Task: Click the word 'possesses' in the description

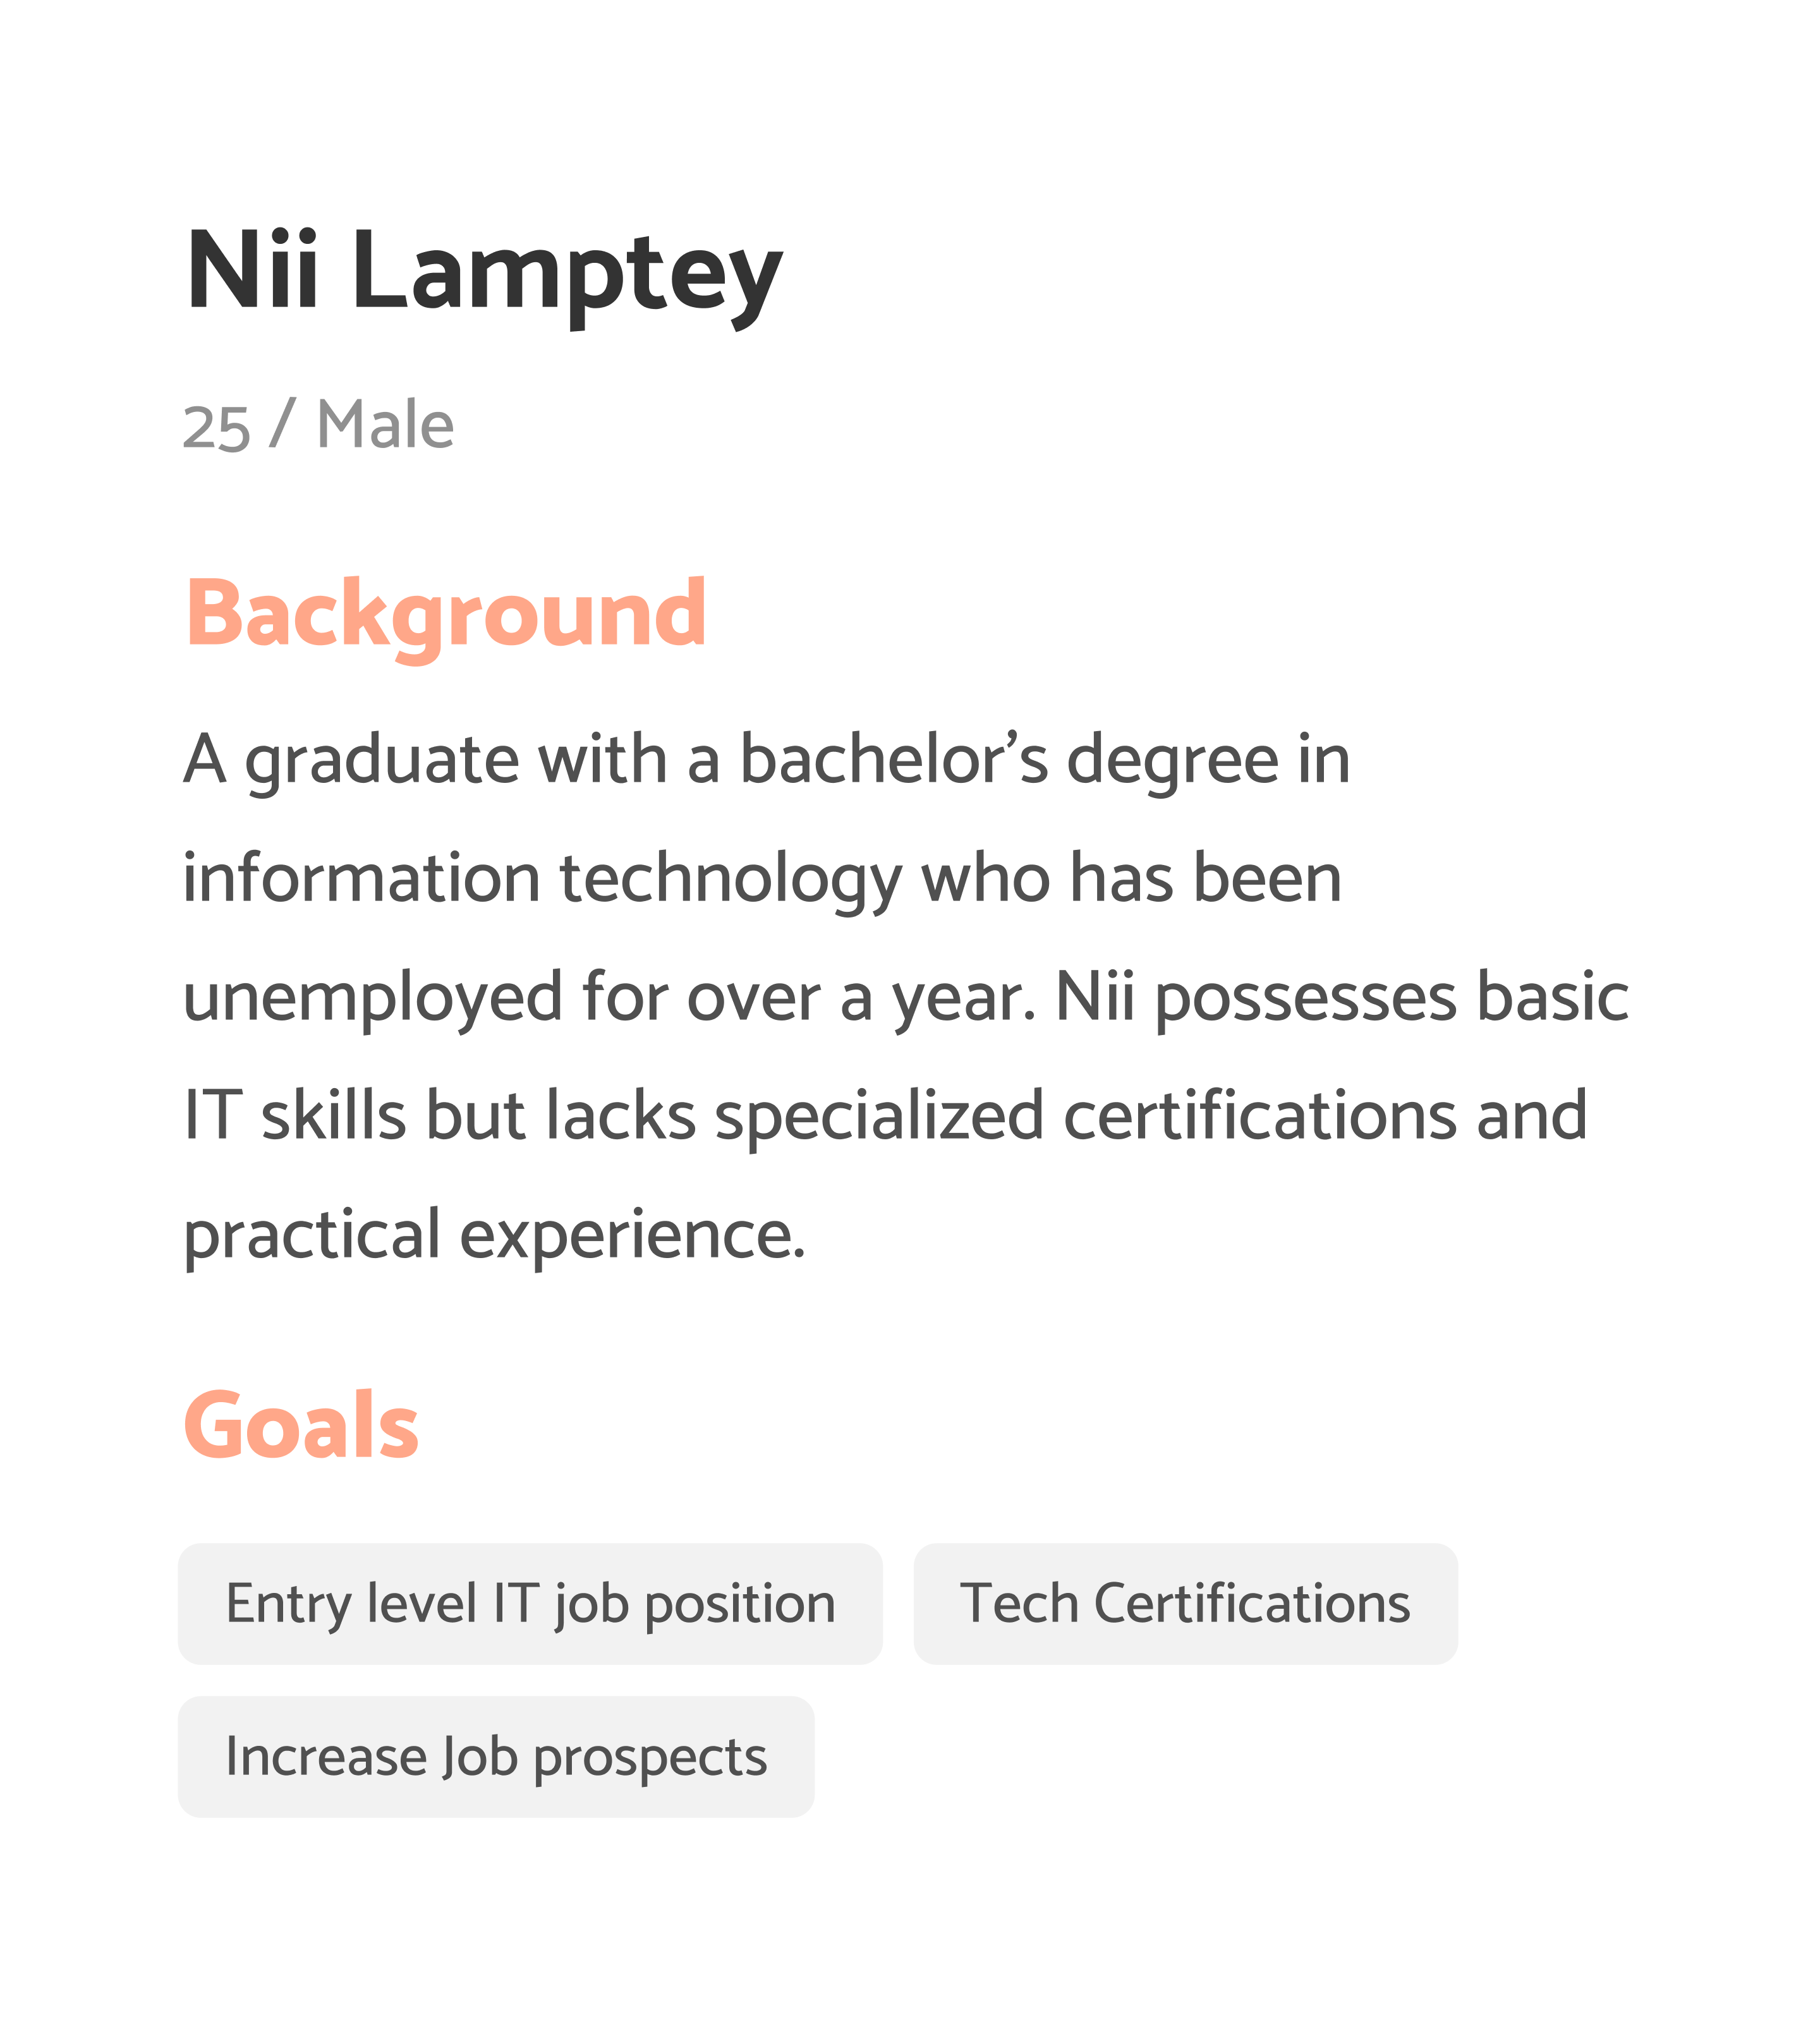Action: point(1305,999)
